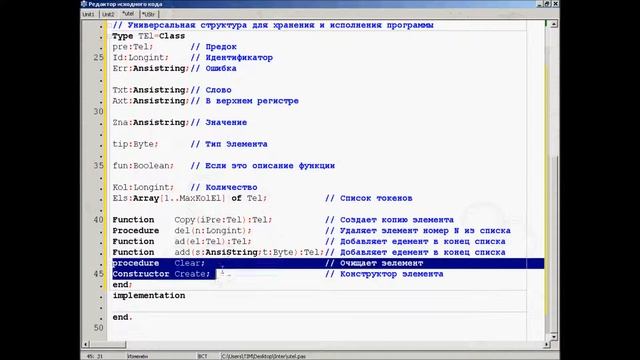Click the comment 'Идентификатор'
The width and height of the screenshot is (640, 360).
[x=239, y=58]
